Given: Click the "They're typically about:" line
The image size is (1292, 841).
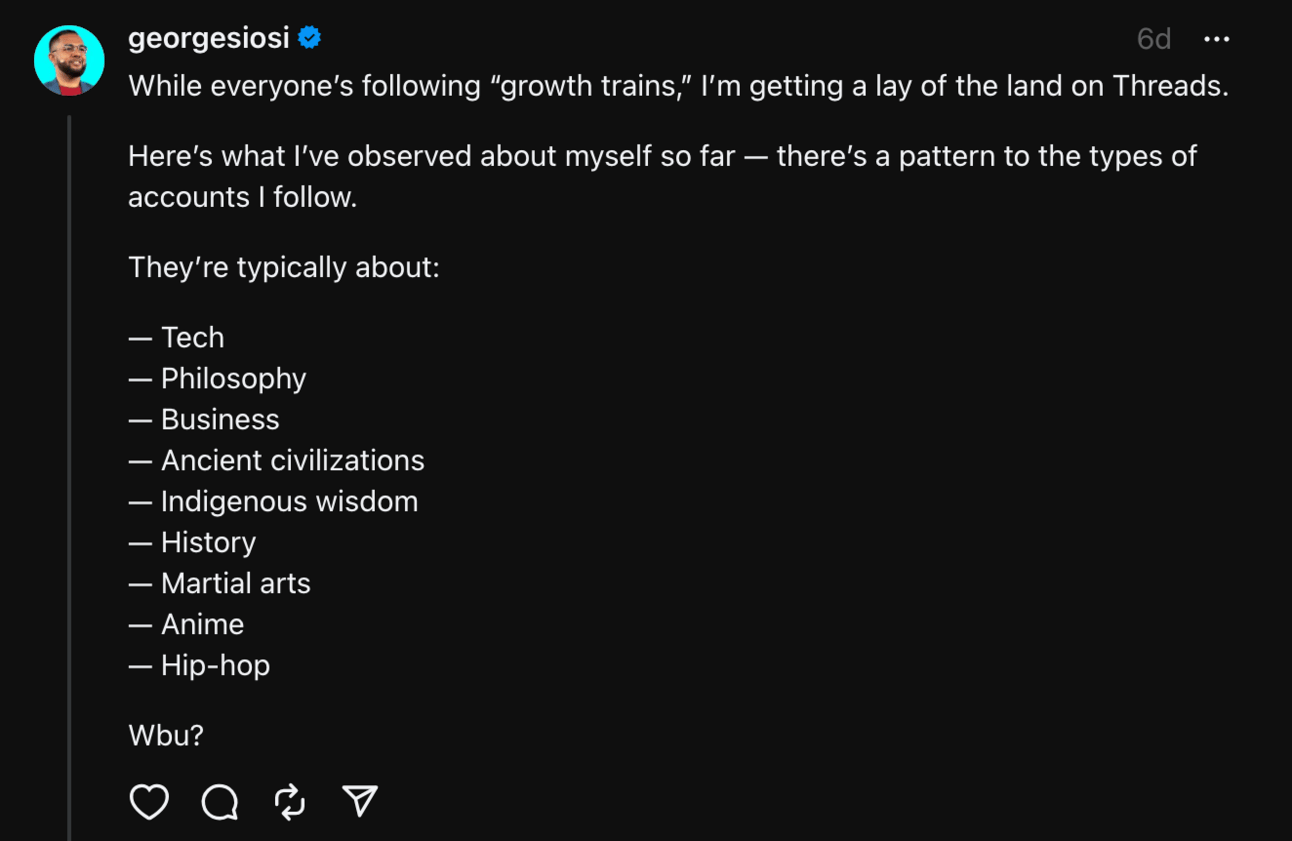Looking at the screenshot, I should (x=284, y=267).
